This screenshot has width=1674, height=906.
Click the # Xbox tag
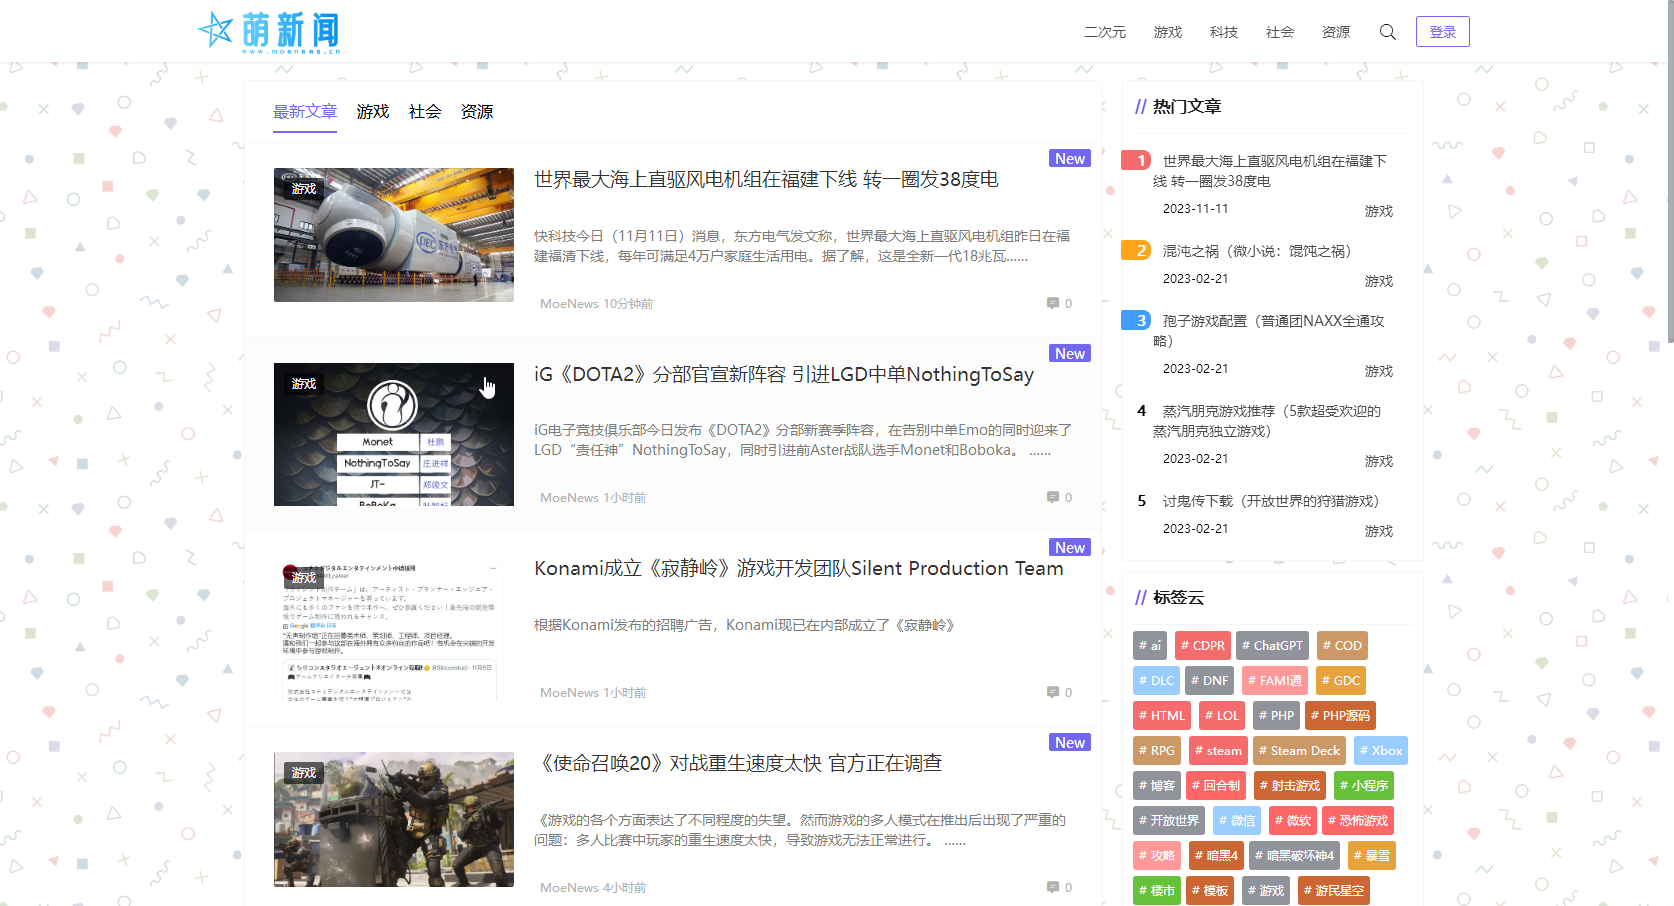(x=1381, y=751)
